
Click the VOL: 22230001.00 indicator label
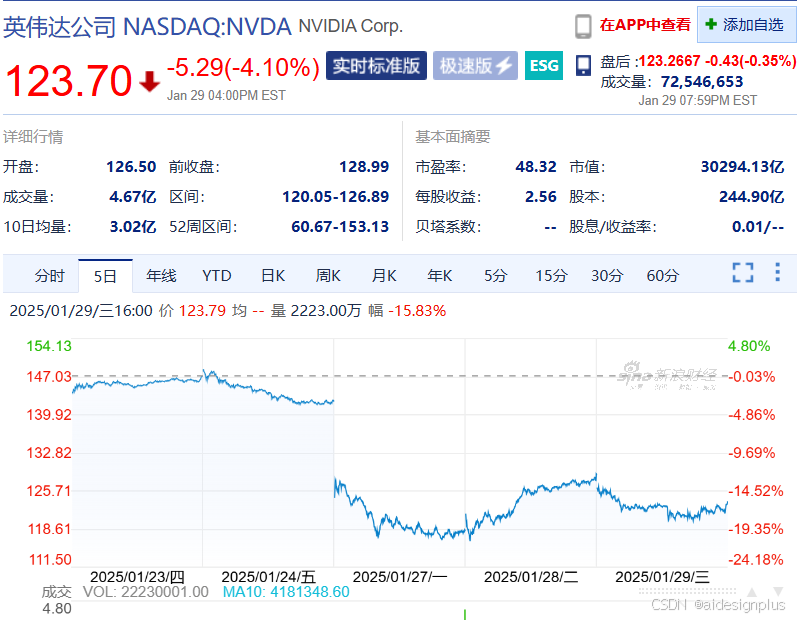[146, 592]
